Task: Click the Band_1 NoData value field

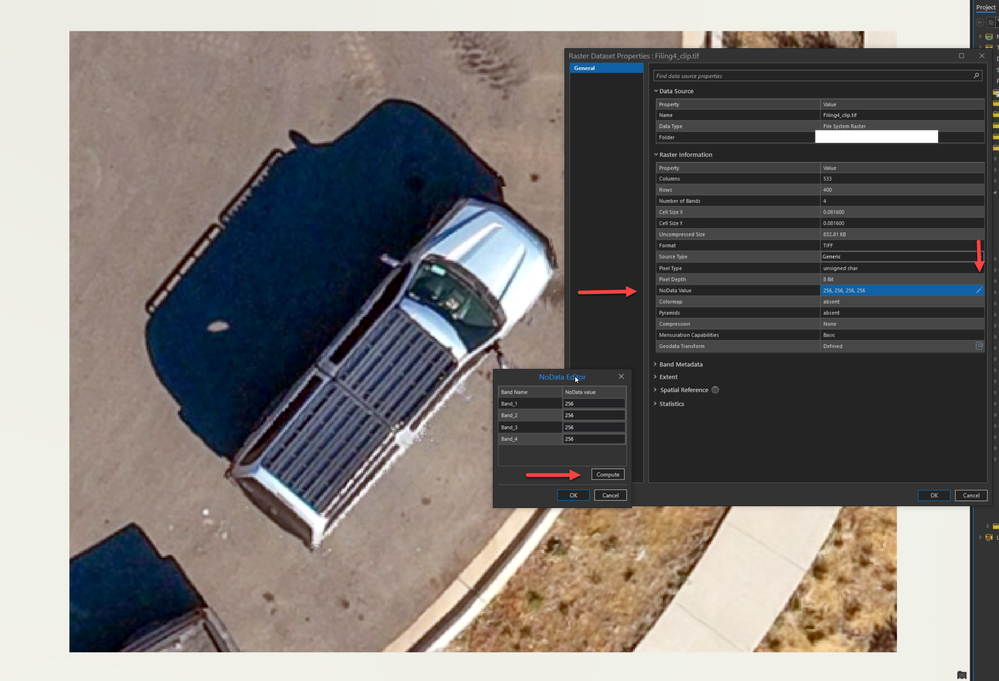Action: tap(593, 403)
